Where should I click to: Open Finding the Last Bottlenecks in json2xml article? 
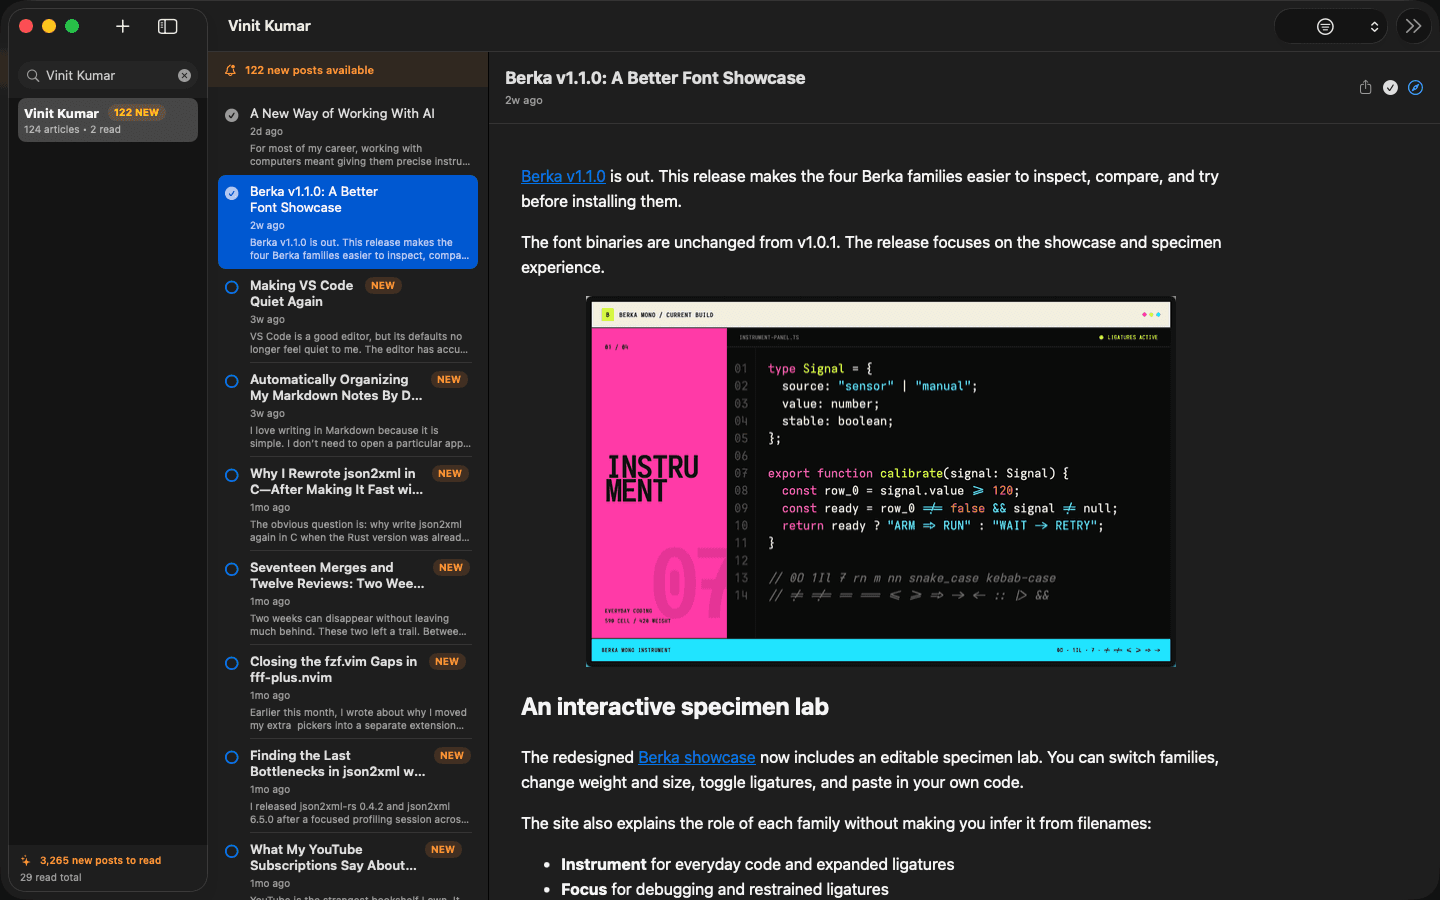pyautogui.click(x=348, y=786)
